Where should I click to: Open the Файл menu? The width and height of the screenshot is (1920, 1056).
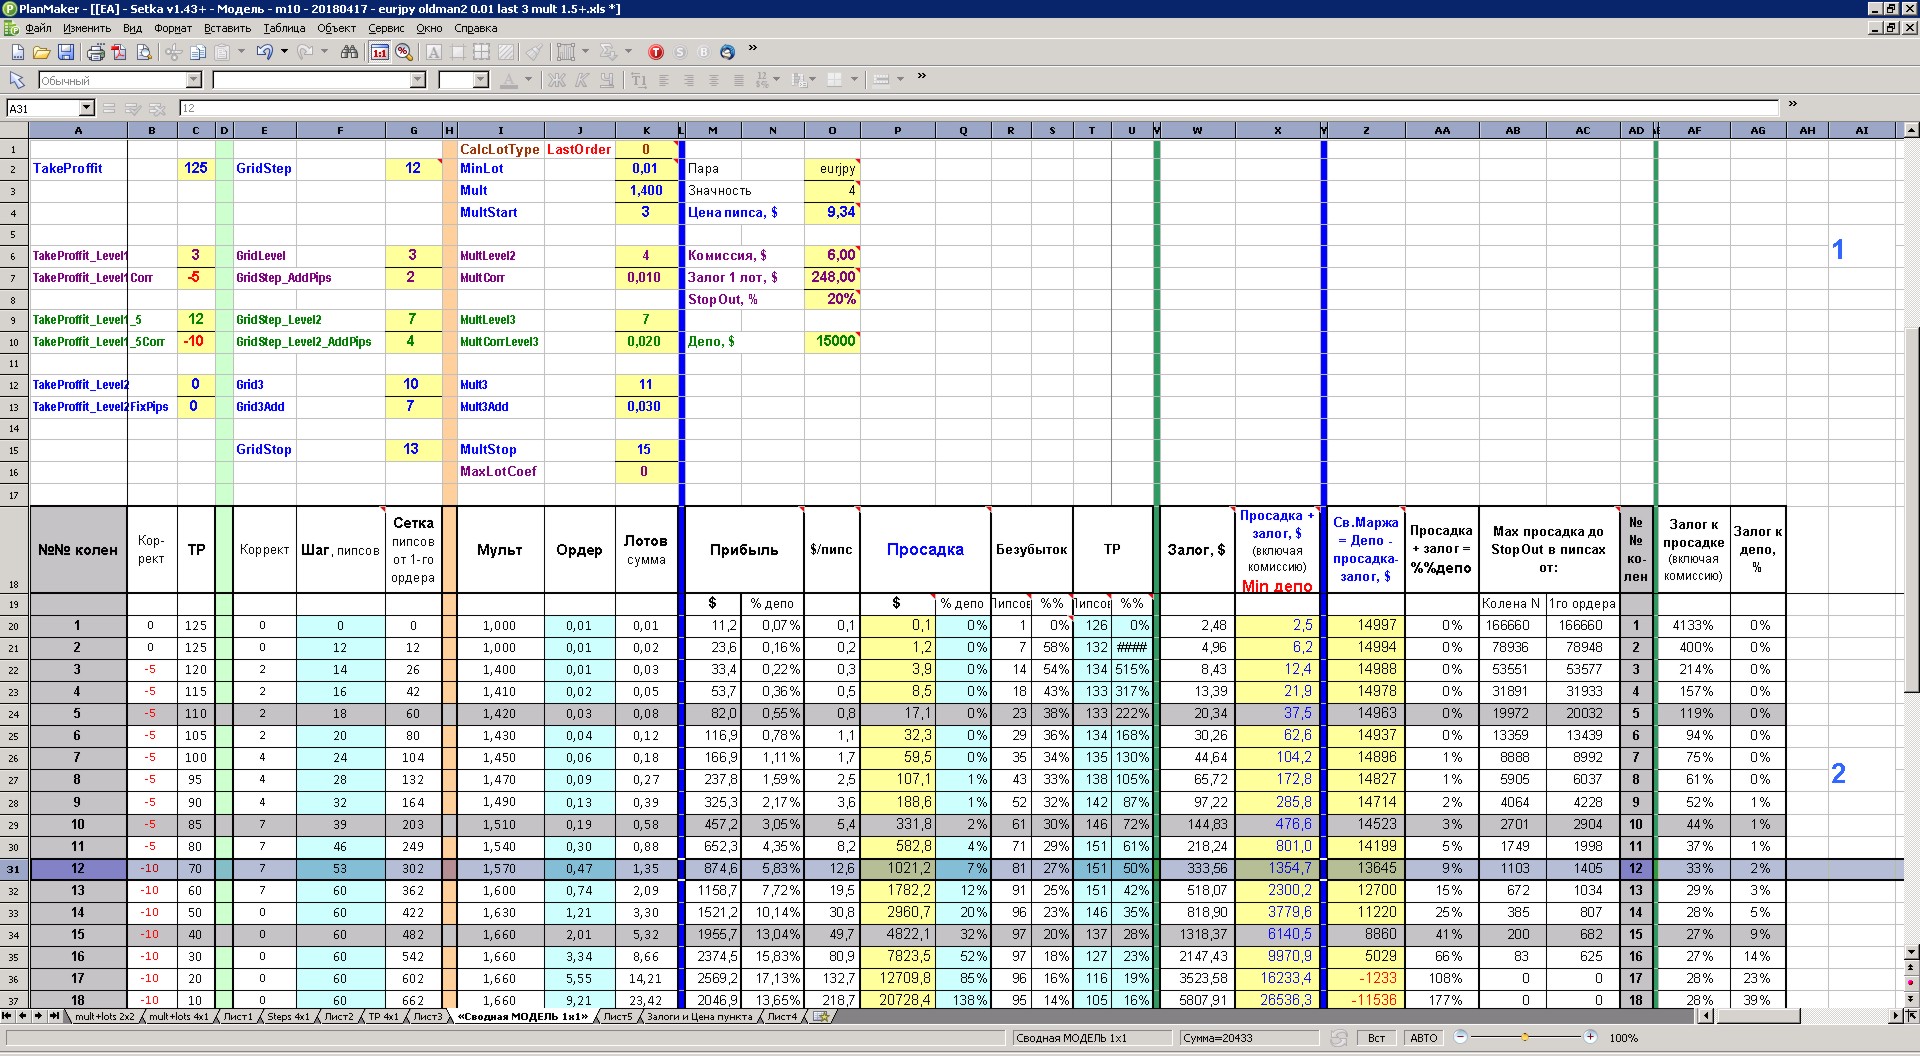click(38, 28)
